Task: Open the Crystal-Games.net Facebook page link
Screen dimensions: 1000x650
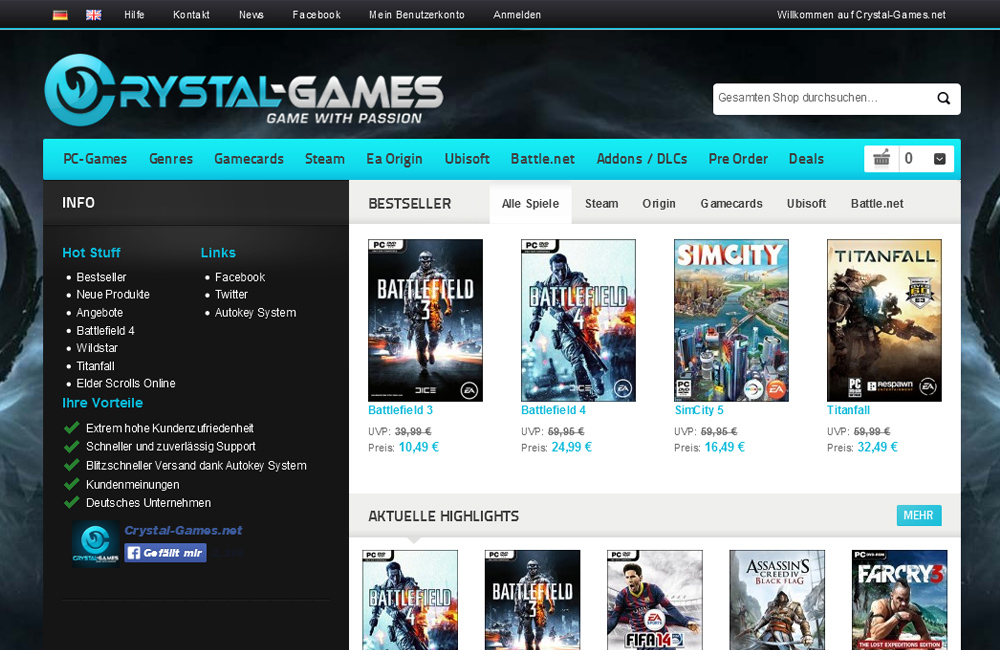Action: pos(183,530)
